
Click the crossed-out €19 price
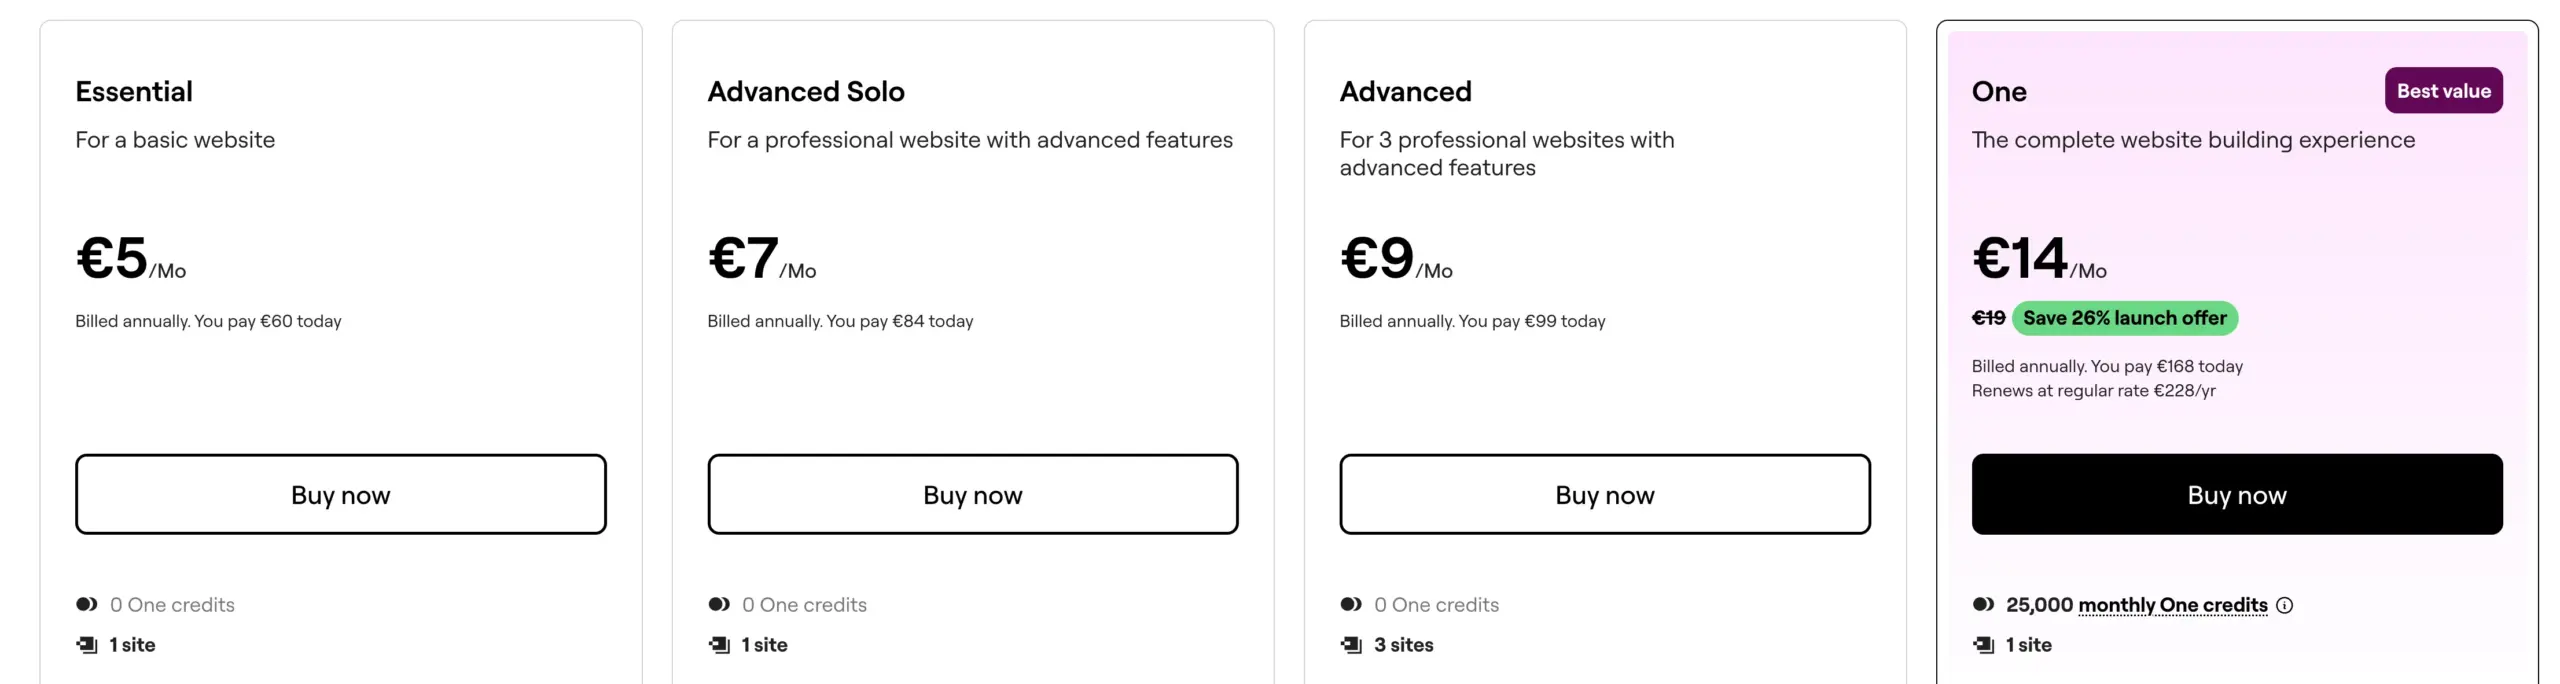click(1988, 318)
